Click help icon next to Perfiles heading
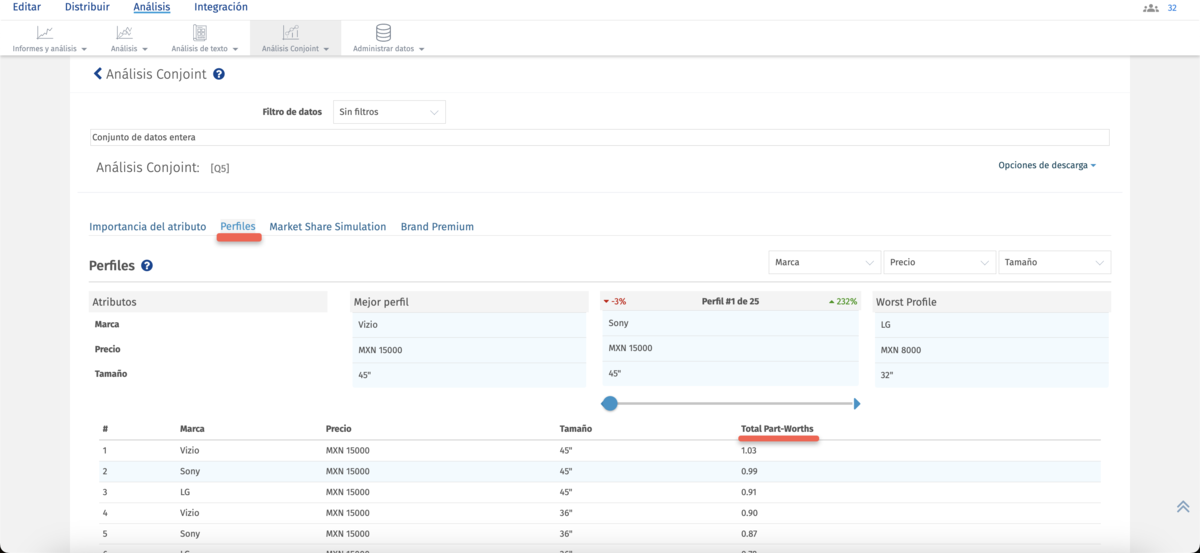Screen dimensions: 1200x553 [147, 266]
